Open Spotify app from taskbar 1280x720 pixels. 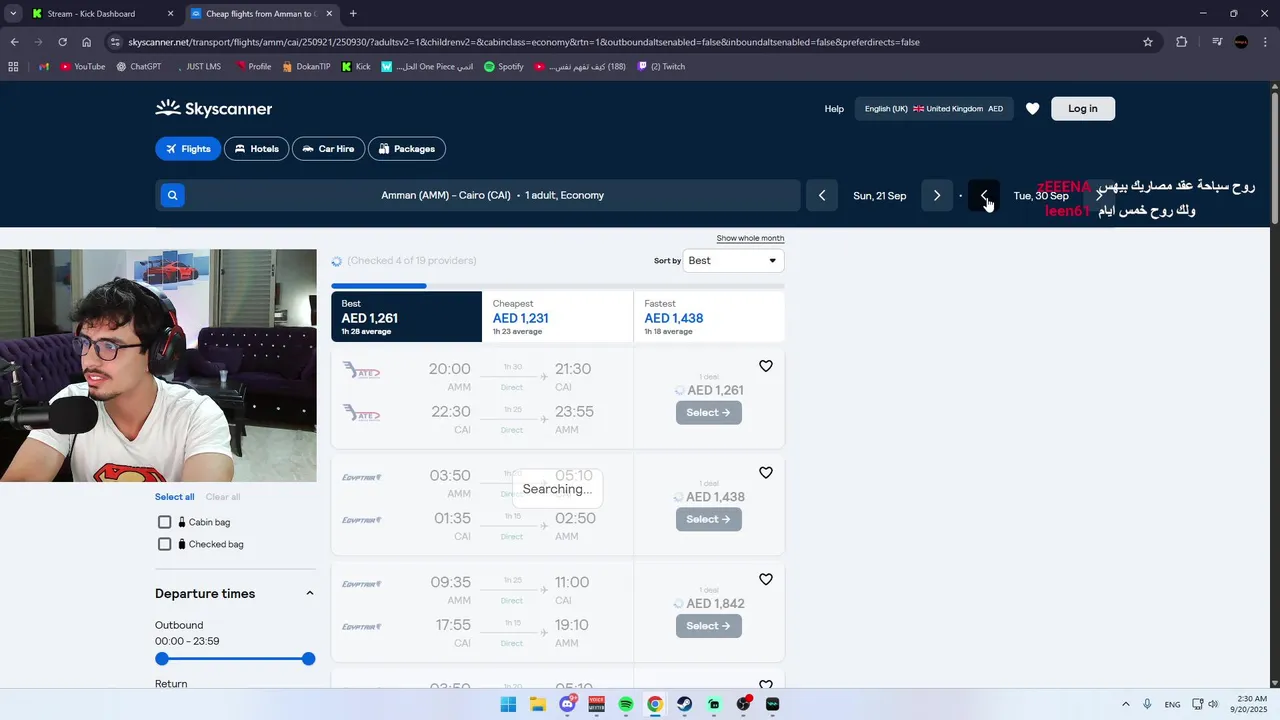[x=626, y=704]
